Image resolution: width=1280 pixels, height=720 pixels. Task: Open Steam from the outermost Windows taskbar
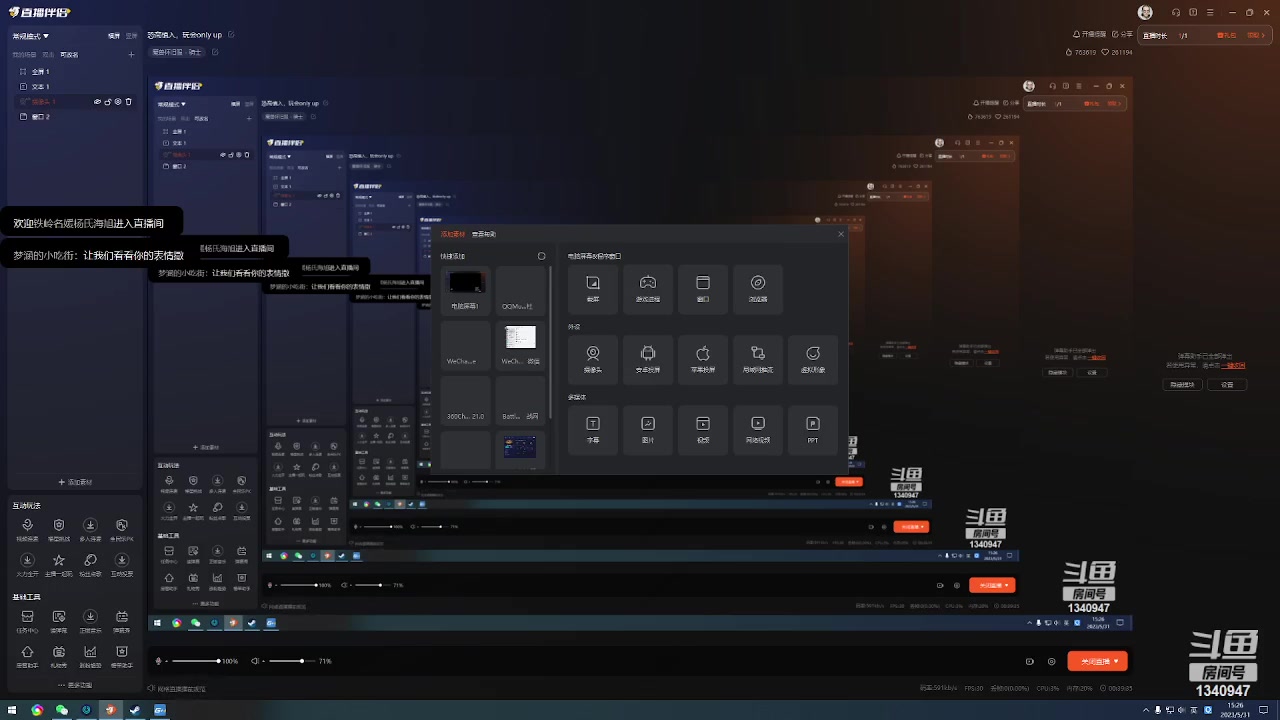pos(134,710)
